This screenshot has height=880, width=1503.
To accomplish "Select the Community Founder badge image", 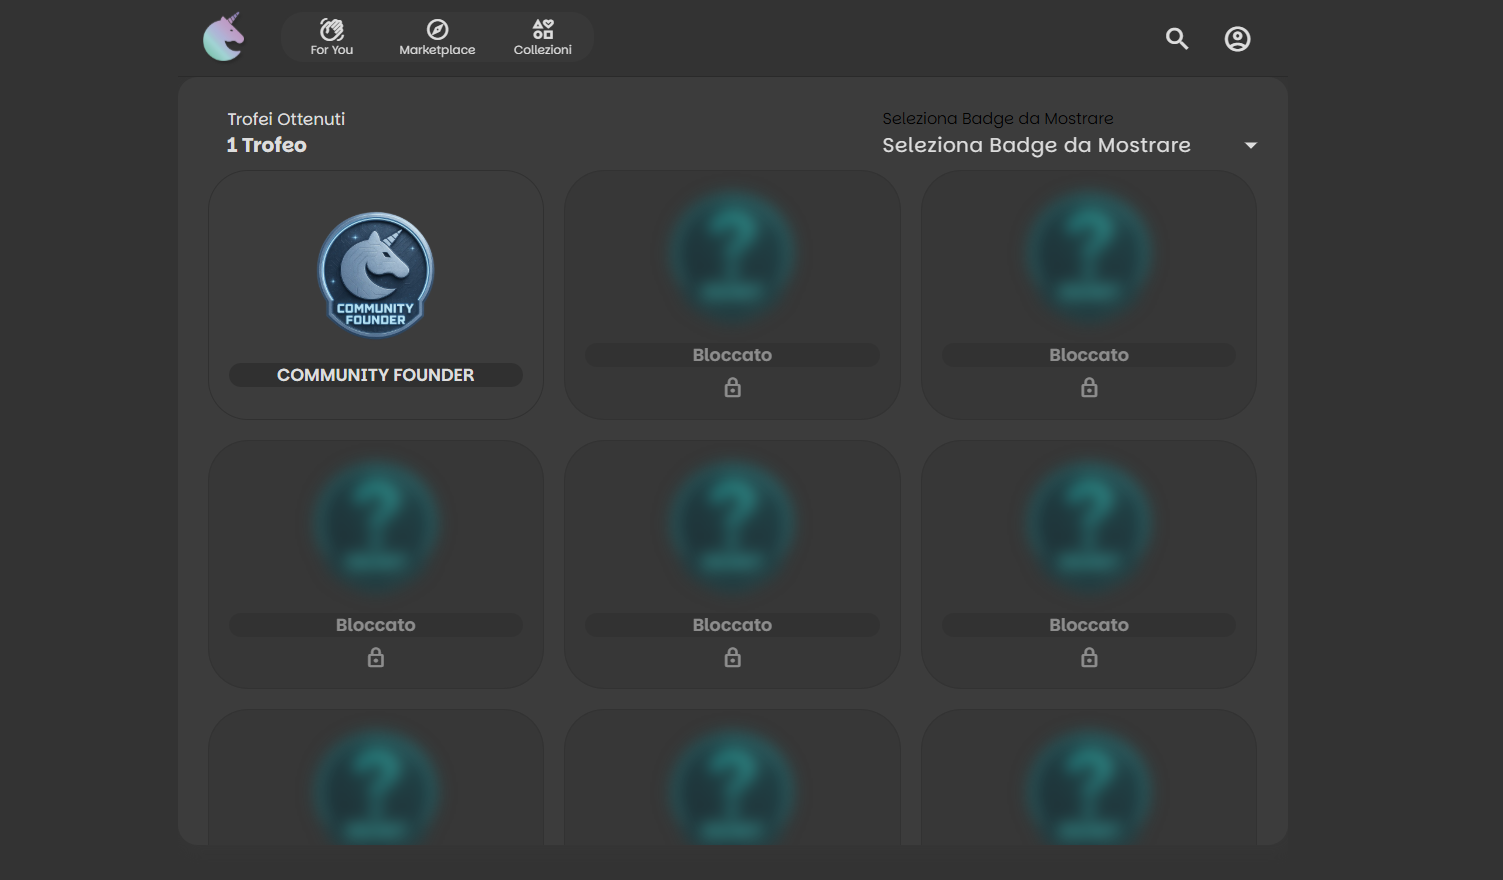I will click(x=376, y=274).
